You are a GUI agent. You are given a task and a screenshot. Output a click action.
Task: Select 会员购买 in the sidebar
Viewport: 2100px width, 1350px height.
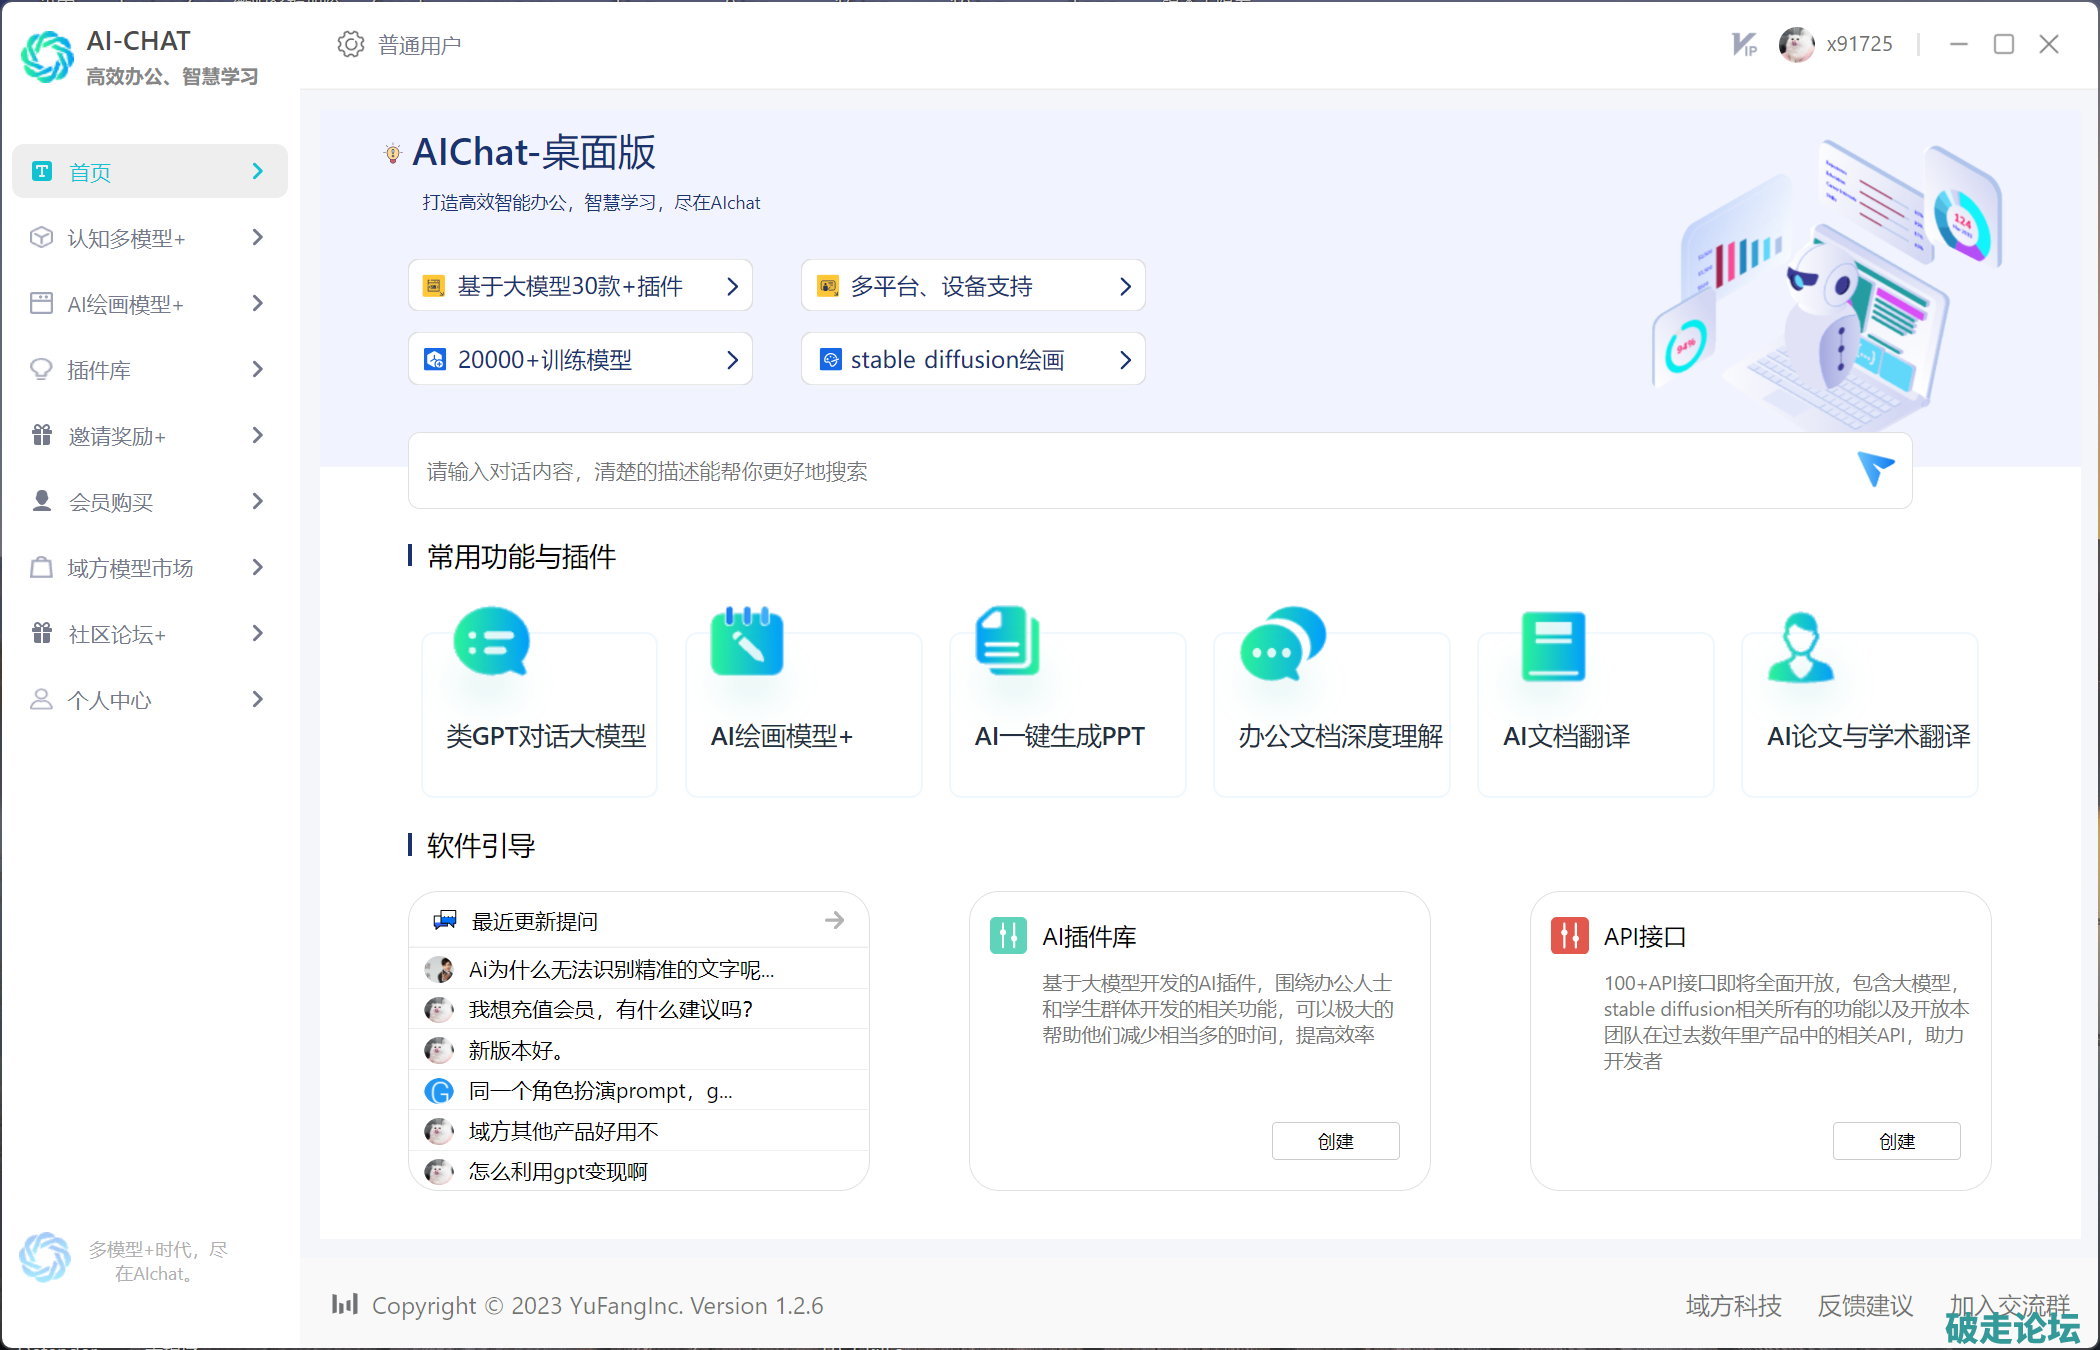pos(111,502)
